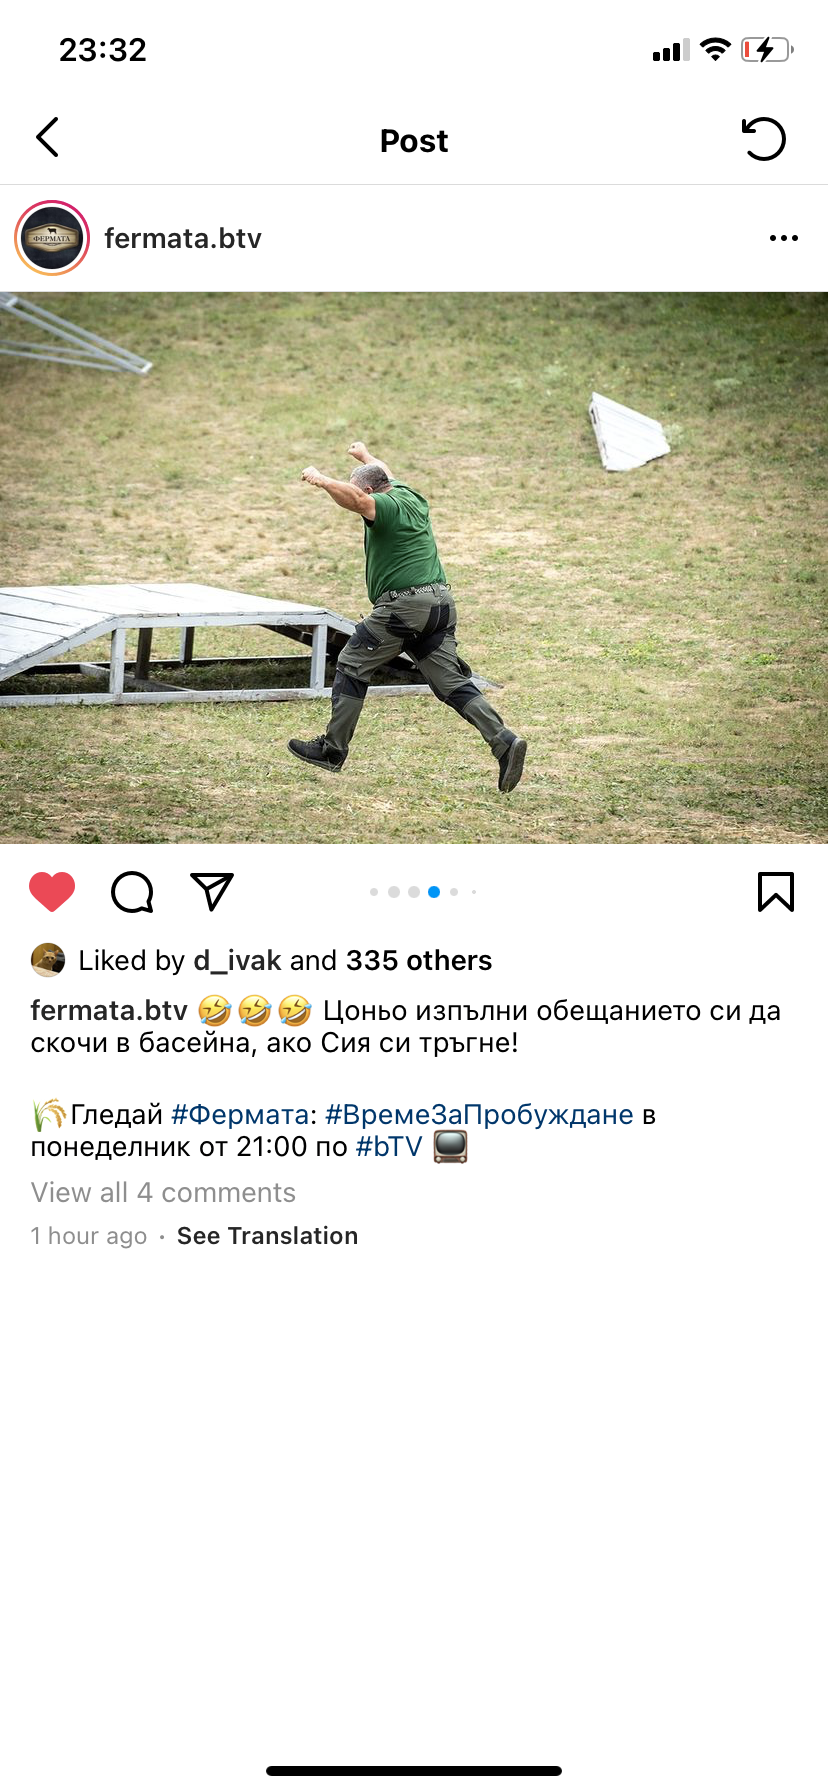Tap the refresh icon in header
Viewport: 828px width, 1792px height.
(x=764, y=139)
